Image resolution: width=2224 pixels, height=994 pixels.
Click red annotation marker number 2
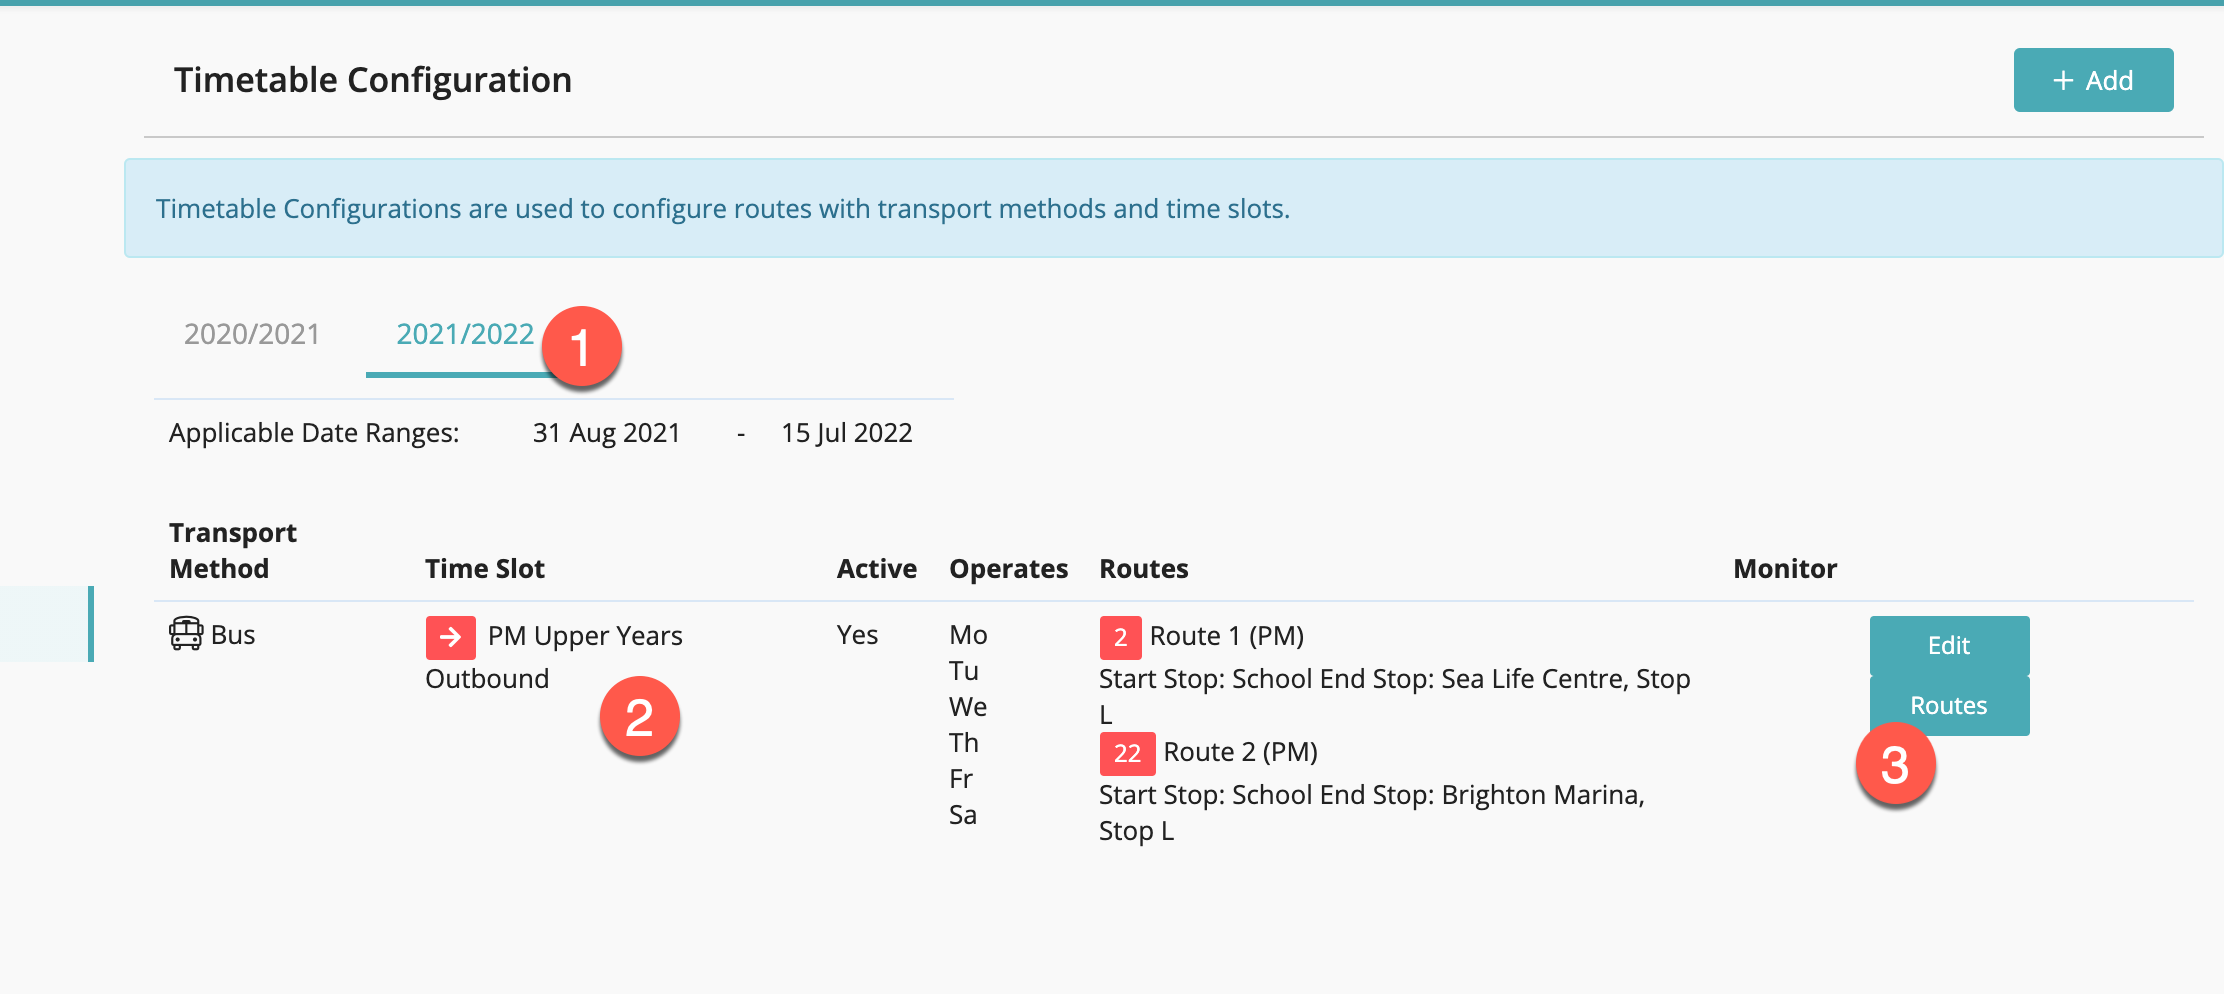(x=639, y=717)
